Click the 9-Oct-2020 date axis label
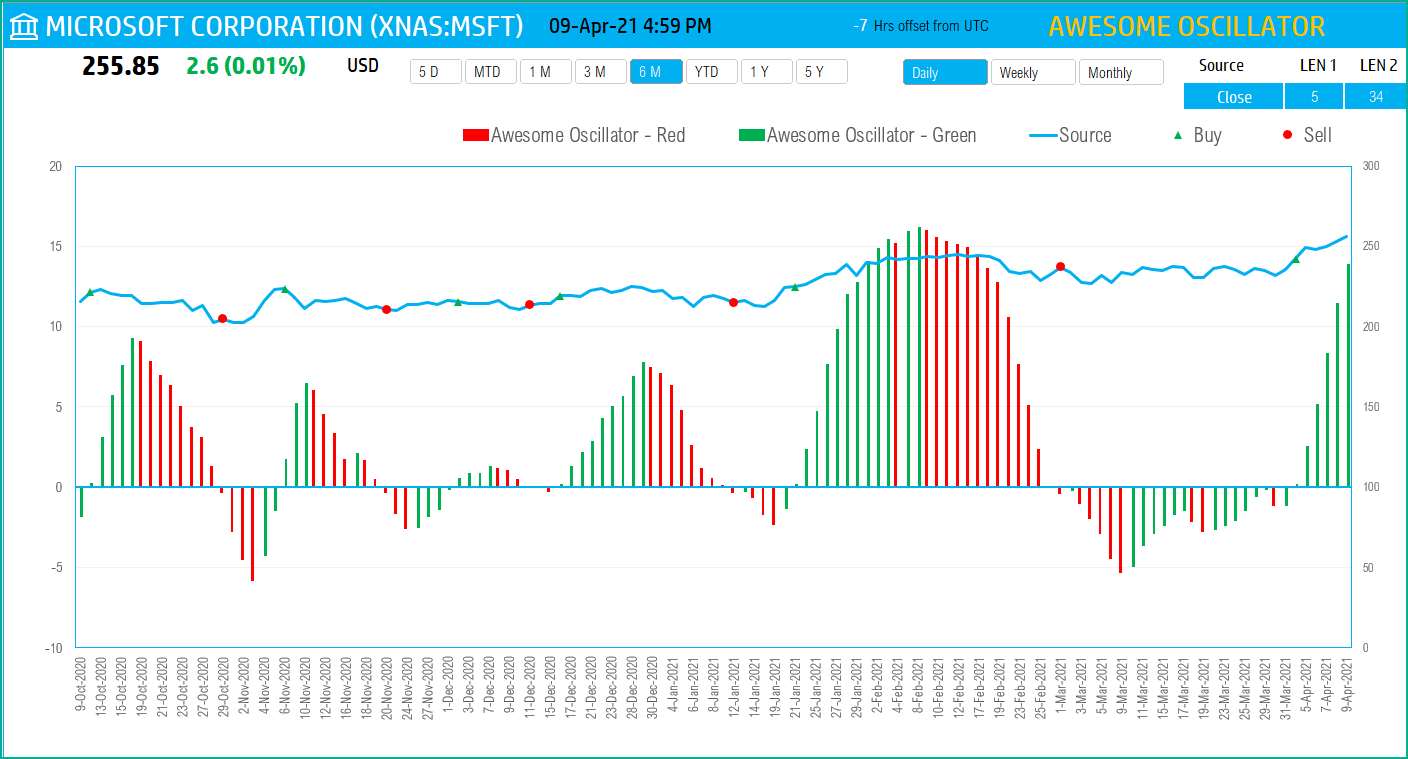Screen dimensions: 1408x759 click(x=81, y=687)
